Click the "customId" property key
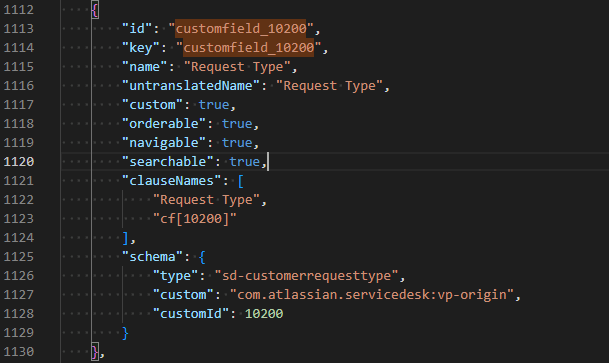This screenshot has height=363, width=609. [191, 314]
